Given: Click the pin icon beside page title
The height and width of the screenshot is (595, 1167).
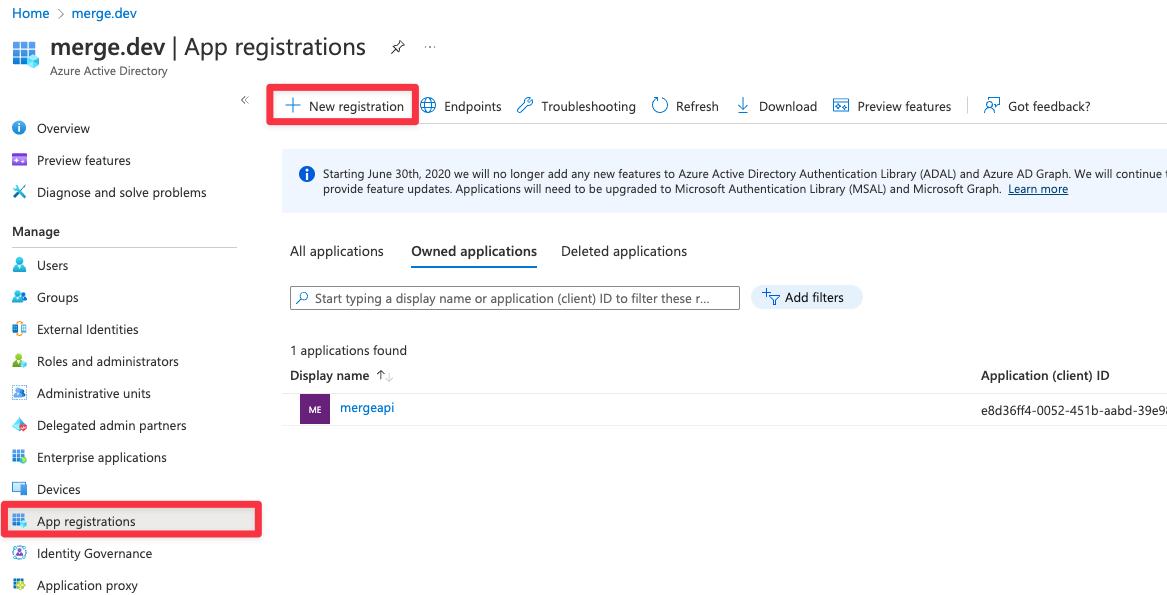Looking at the screenshot, I should 397,47.
